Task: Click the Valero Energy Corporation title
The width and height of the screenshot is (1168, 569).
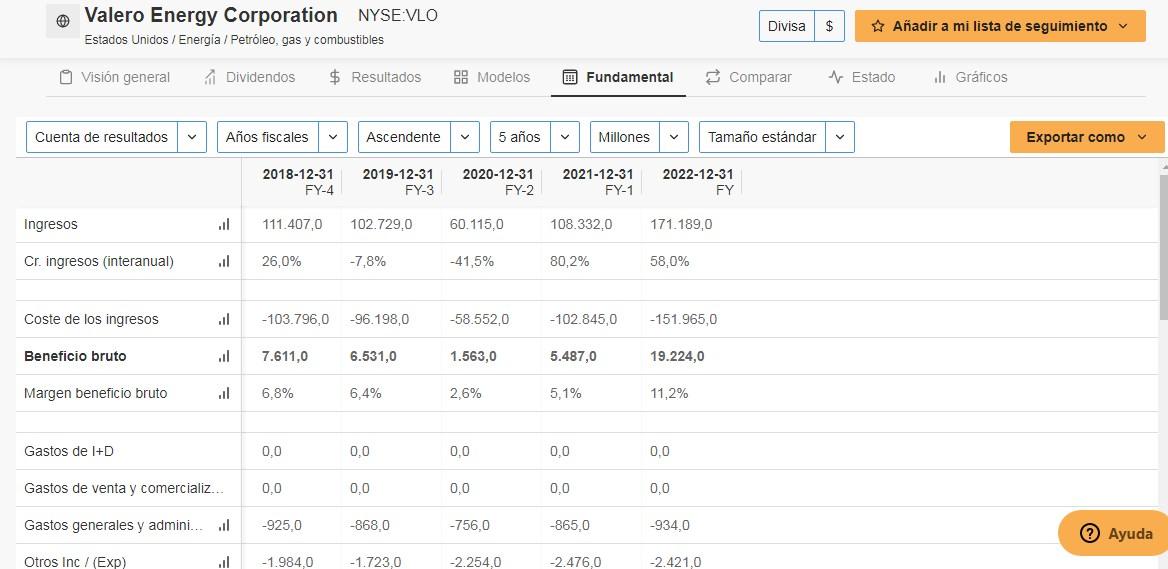Action: tap(211, 15)
